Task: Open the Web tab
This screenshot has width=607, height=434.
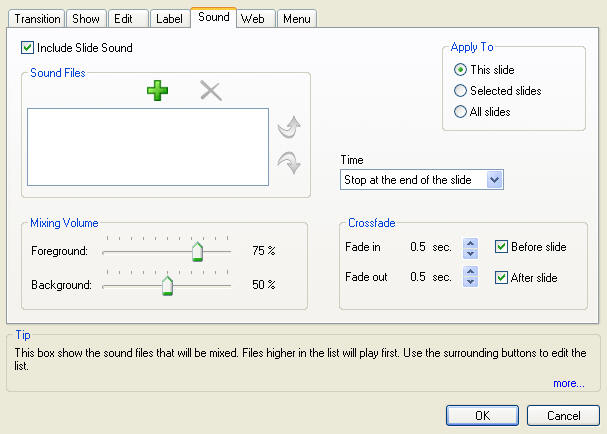Action: coord(255,19)
